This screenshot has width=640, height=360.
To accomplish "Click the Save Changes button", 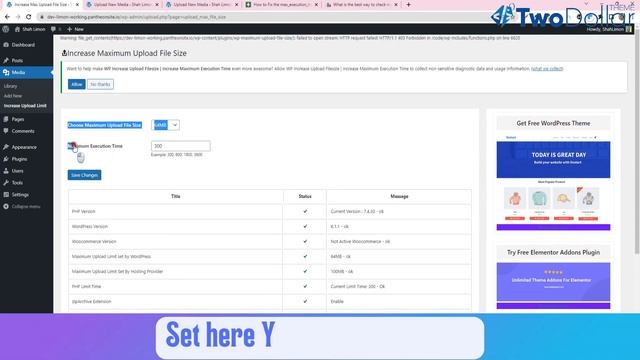I will [84, 175].
